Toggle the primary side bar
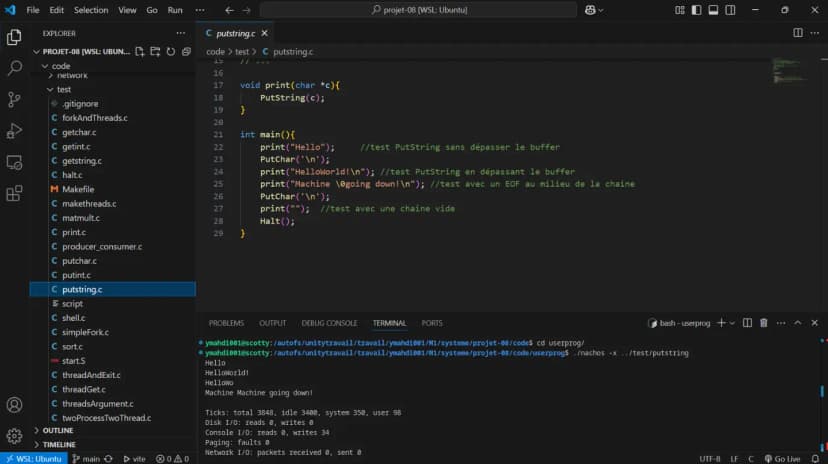 [x=697, y=10]
